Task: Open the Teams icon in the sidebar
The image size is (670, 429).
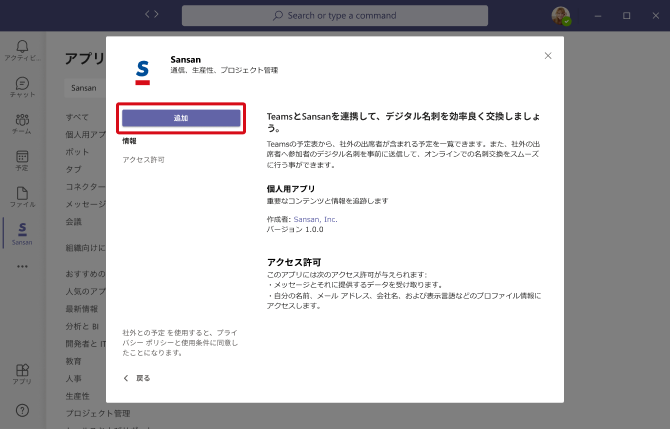Action: (x=22, y=124)
